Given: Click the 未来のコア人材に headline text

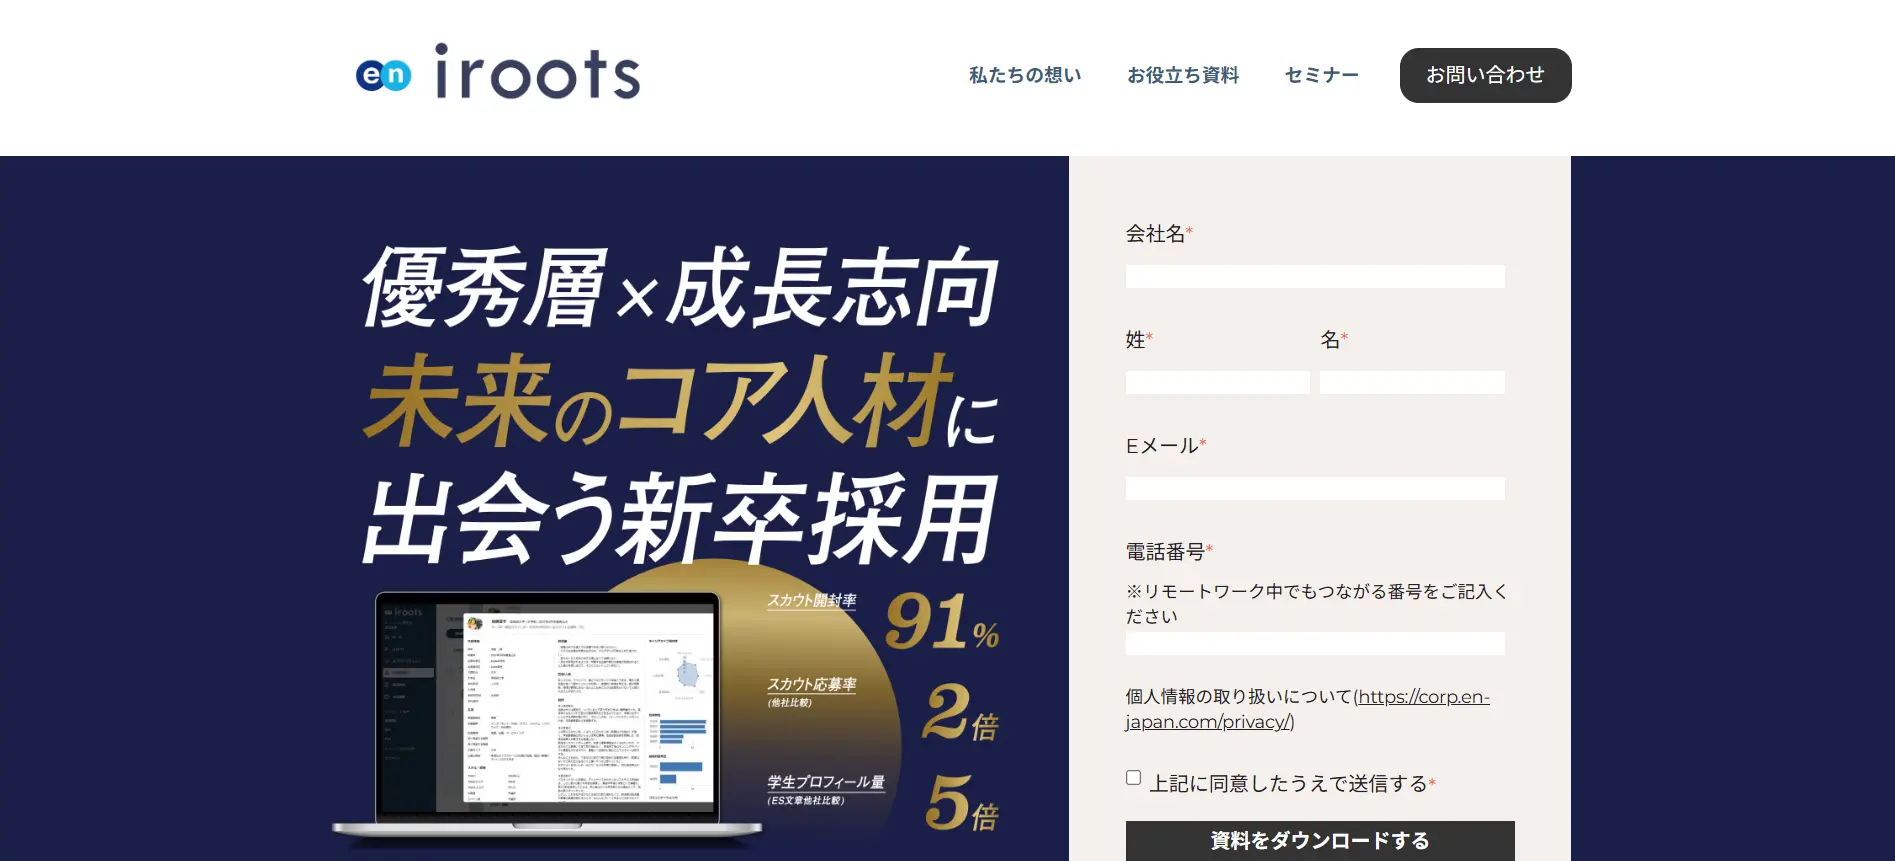Looking at the screenshot, I should pyautogui.click(x=680, y=402).
